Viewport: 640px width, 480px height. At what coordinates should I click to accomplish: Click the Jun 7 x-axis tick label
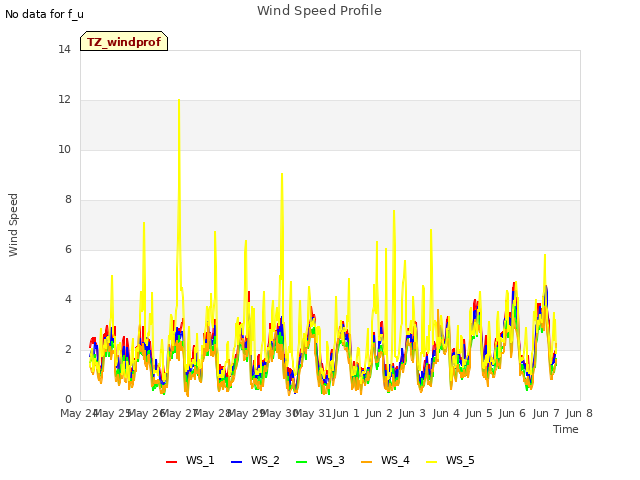coord(546,413)
